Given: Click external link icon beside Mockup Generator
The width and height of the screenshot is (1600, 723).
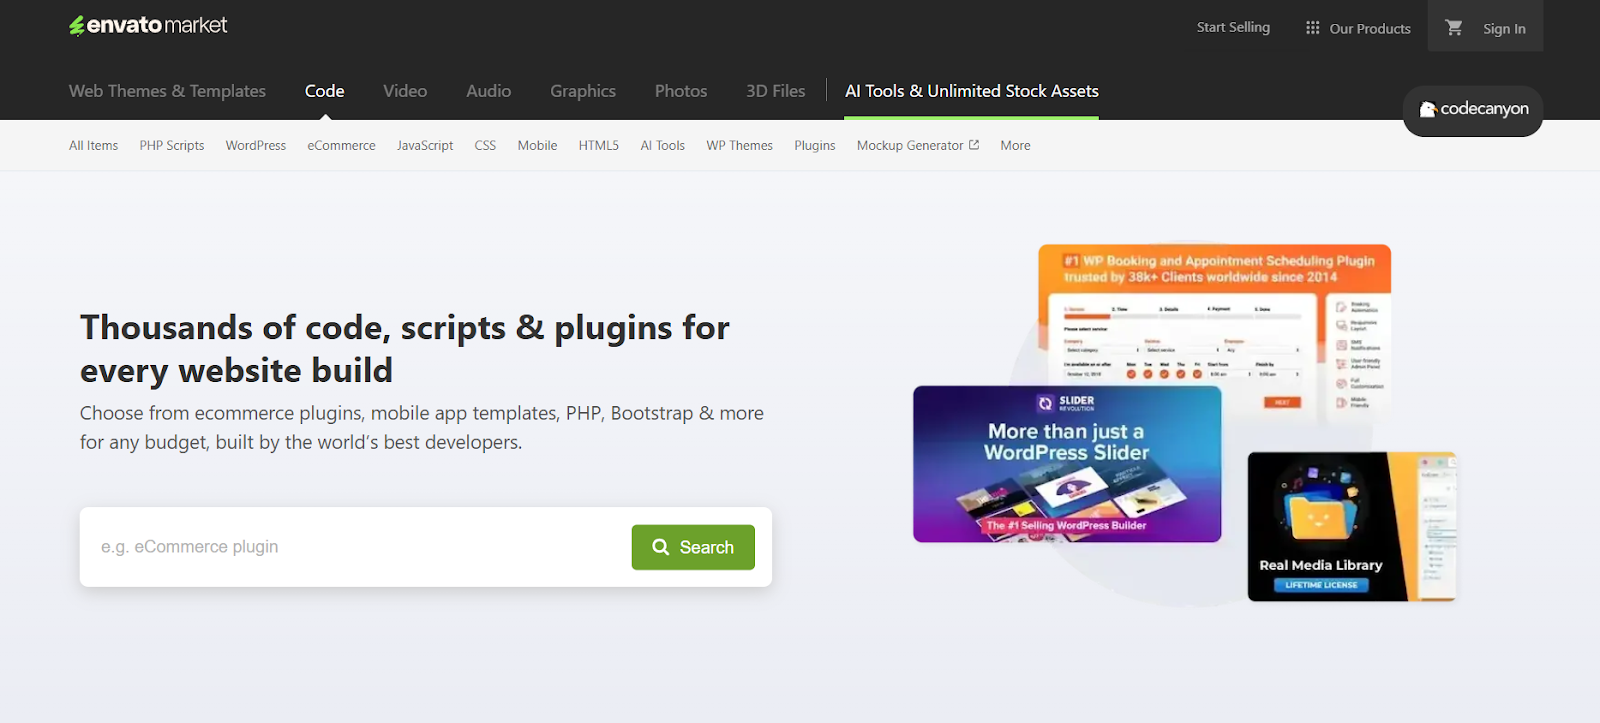Looking at the screenshot, I should 974,145.
